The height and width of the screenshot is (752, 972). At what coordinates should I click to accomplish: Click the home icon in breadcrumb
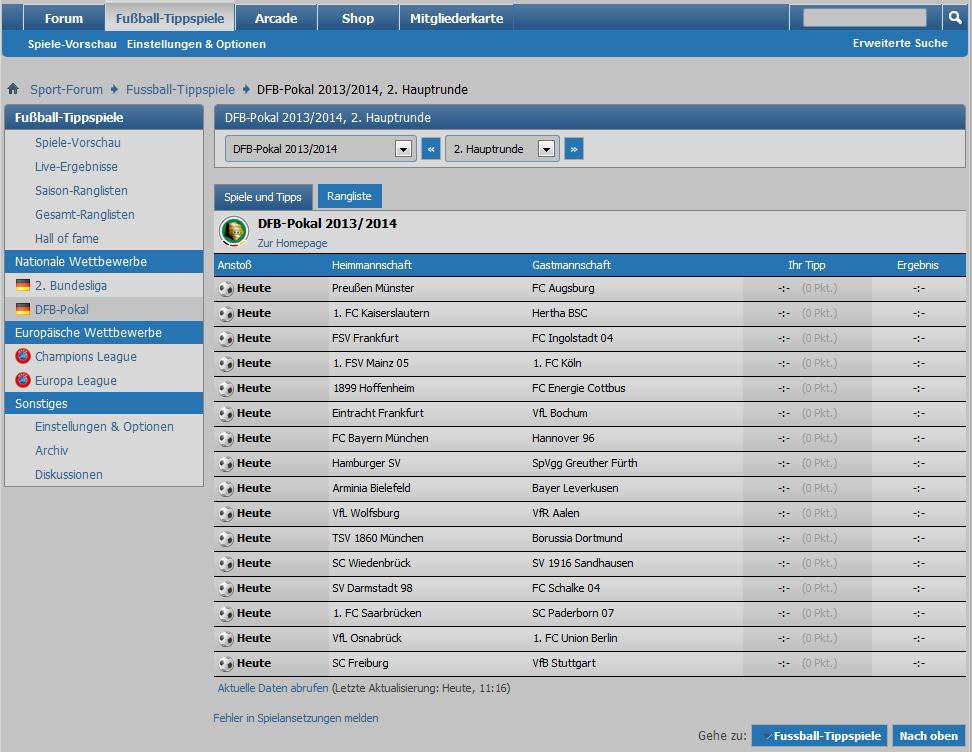click(x=13, y=89)
